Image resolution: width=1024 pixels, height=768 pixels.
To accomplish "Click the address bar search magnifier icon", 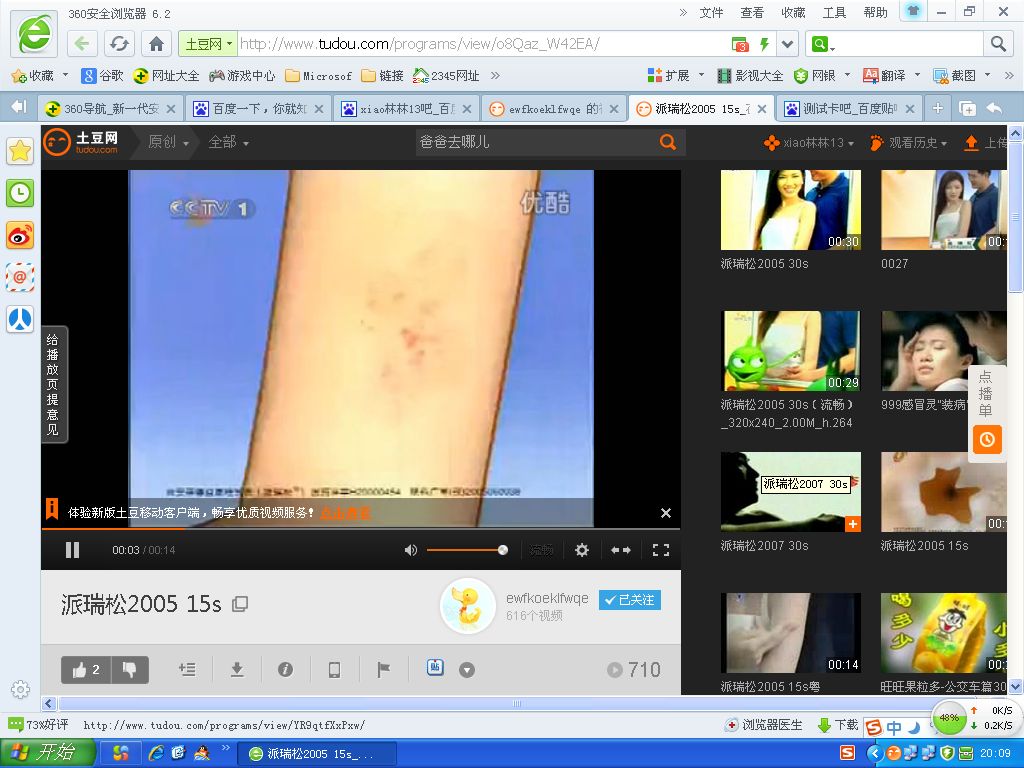I will pos(998,44).
